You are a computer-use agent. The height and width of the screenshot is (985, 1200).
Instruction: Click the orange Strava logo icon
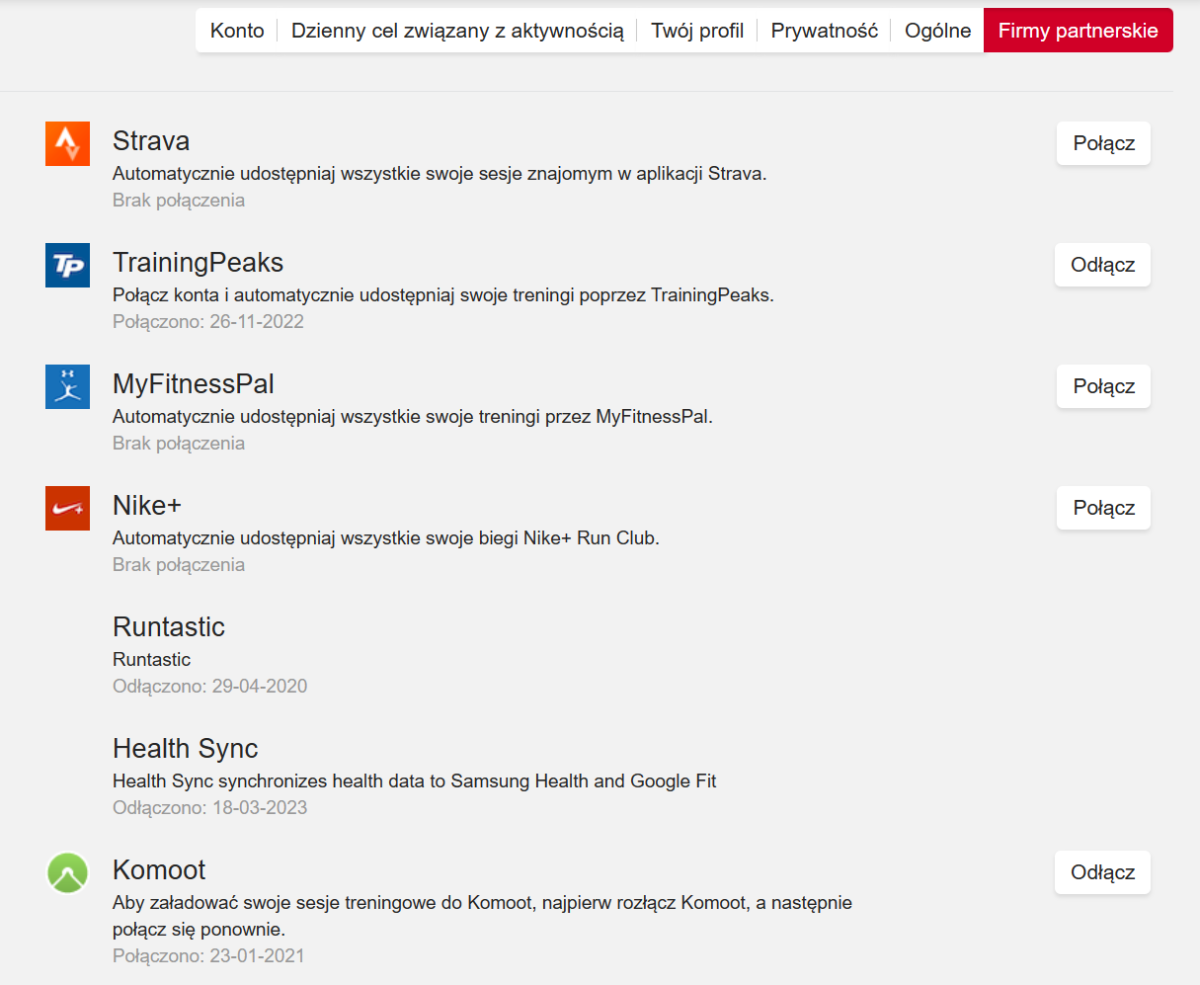[x=68, y=144]
